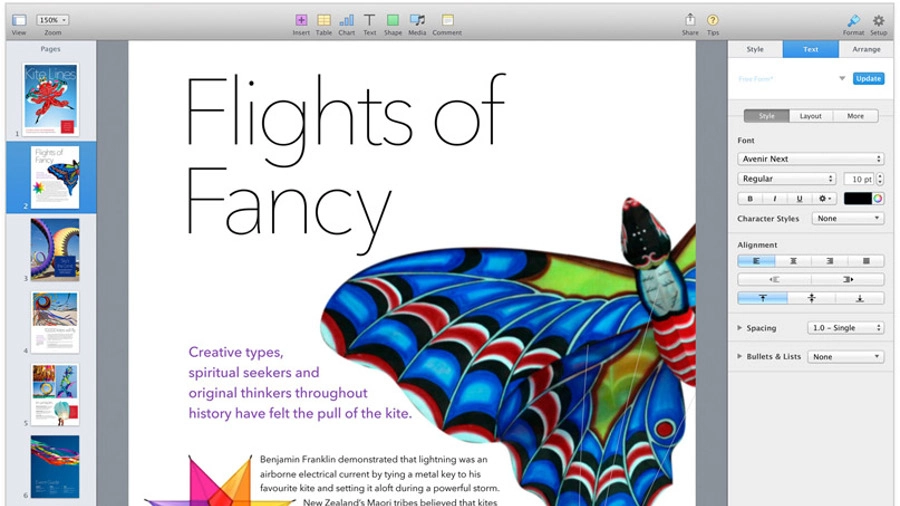Switch to the Arrange tab
The image size is (900, 506).
click(x=866, y=49)
